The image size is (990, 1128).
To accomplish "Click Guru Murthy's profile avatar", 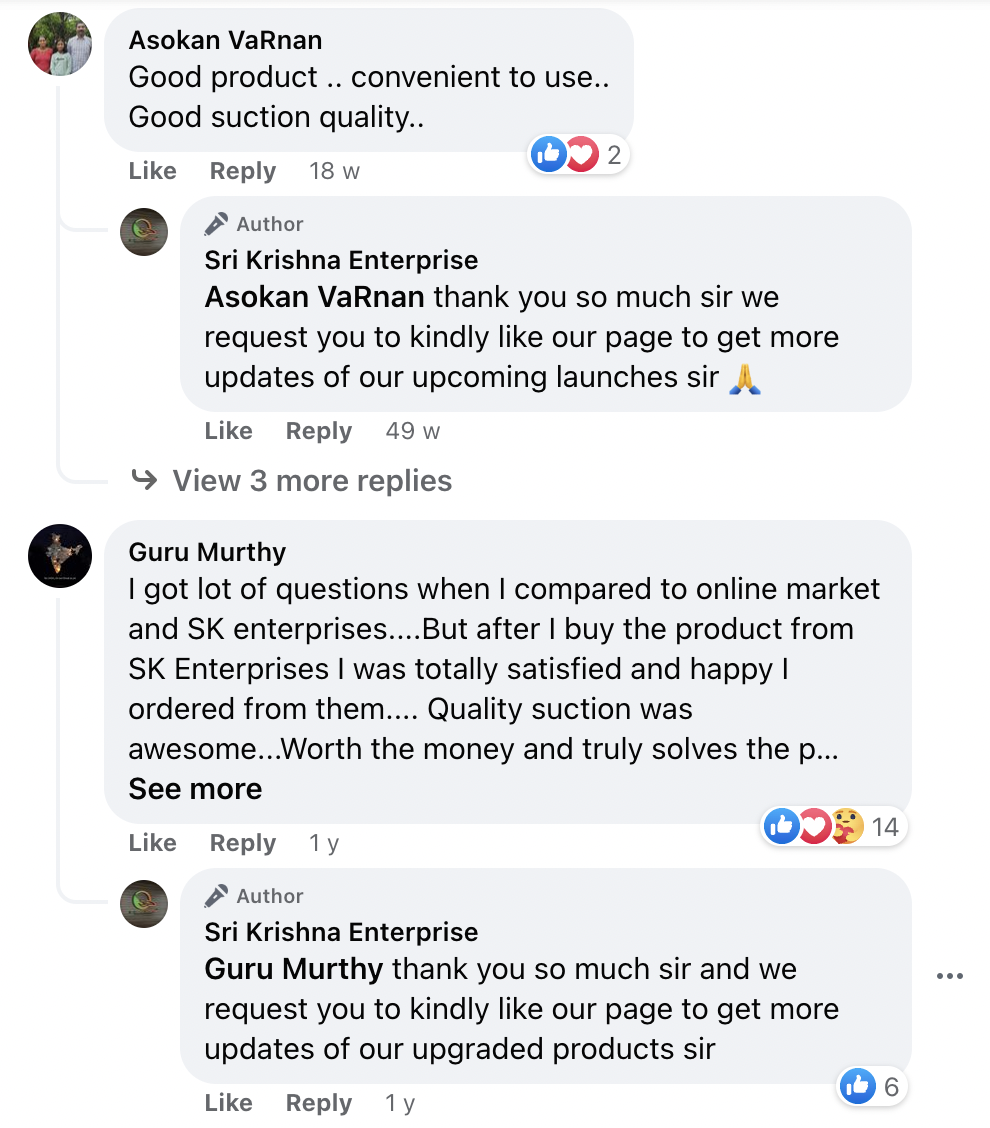I will pos(60,556).
